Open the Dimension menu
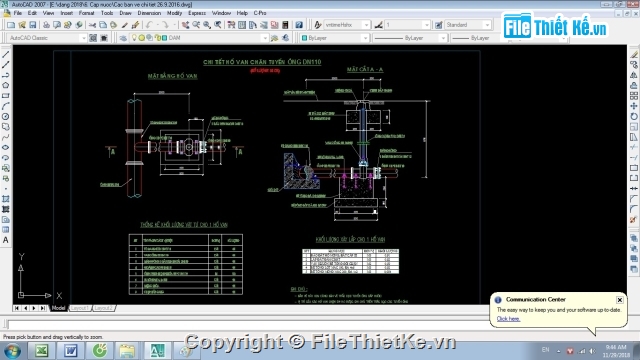The height and width of the screenshot is (360, 640). (x=149, y=13)
